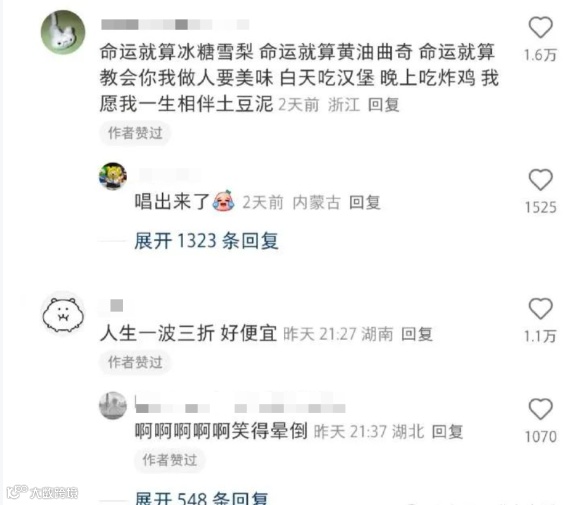Tap the 作者赞过 badge under the 笑得晕倒 reply
Image resolution: width=588 pixels, height=505 pixels.
[170, 460]
